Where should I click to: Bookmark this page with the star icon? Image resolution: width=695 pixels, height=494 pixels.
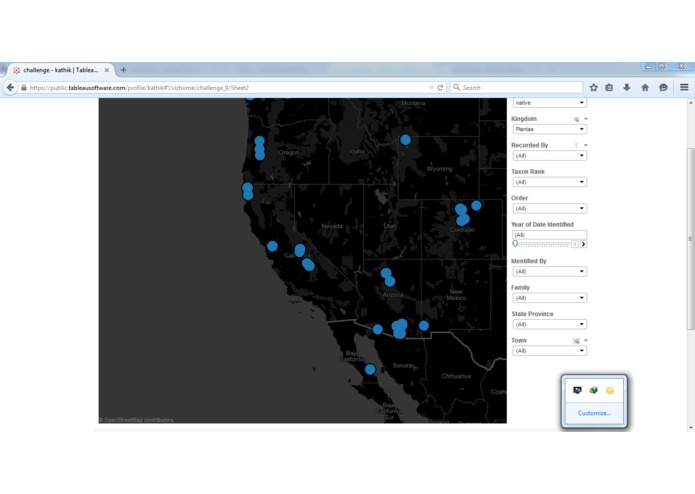[x=593, y=88]
